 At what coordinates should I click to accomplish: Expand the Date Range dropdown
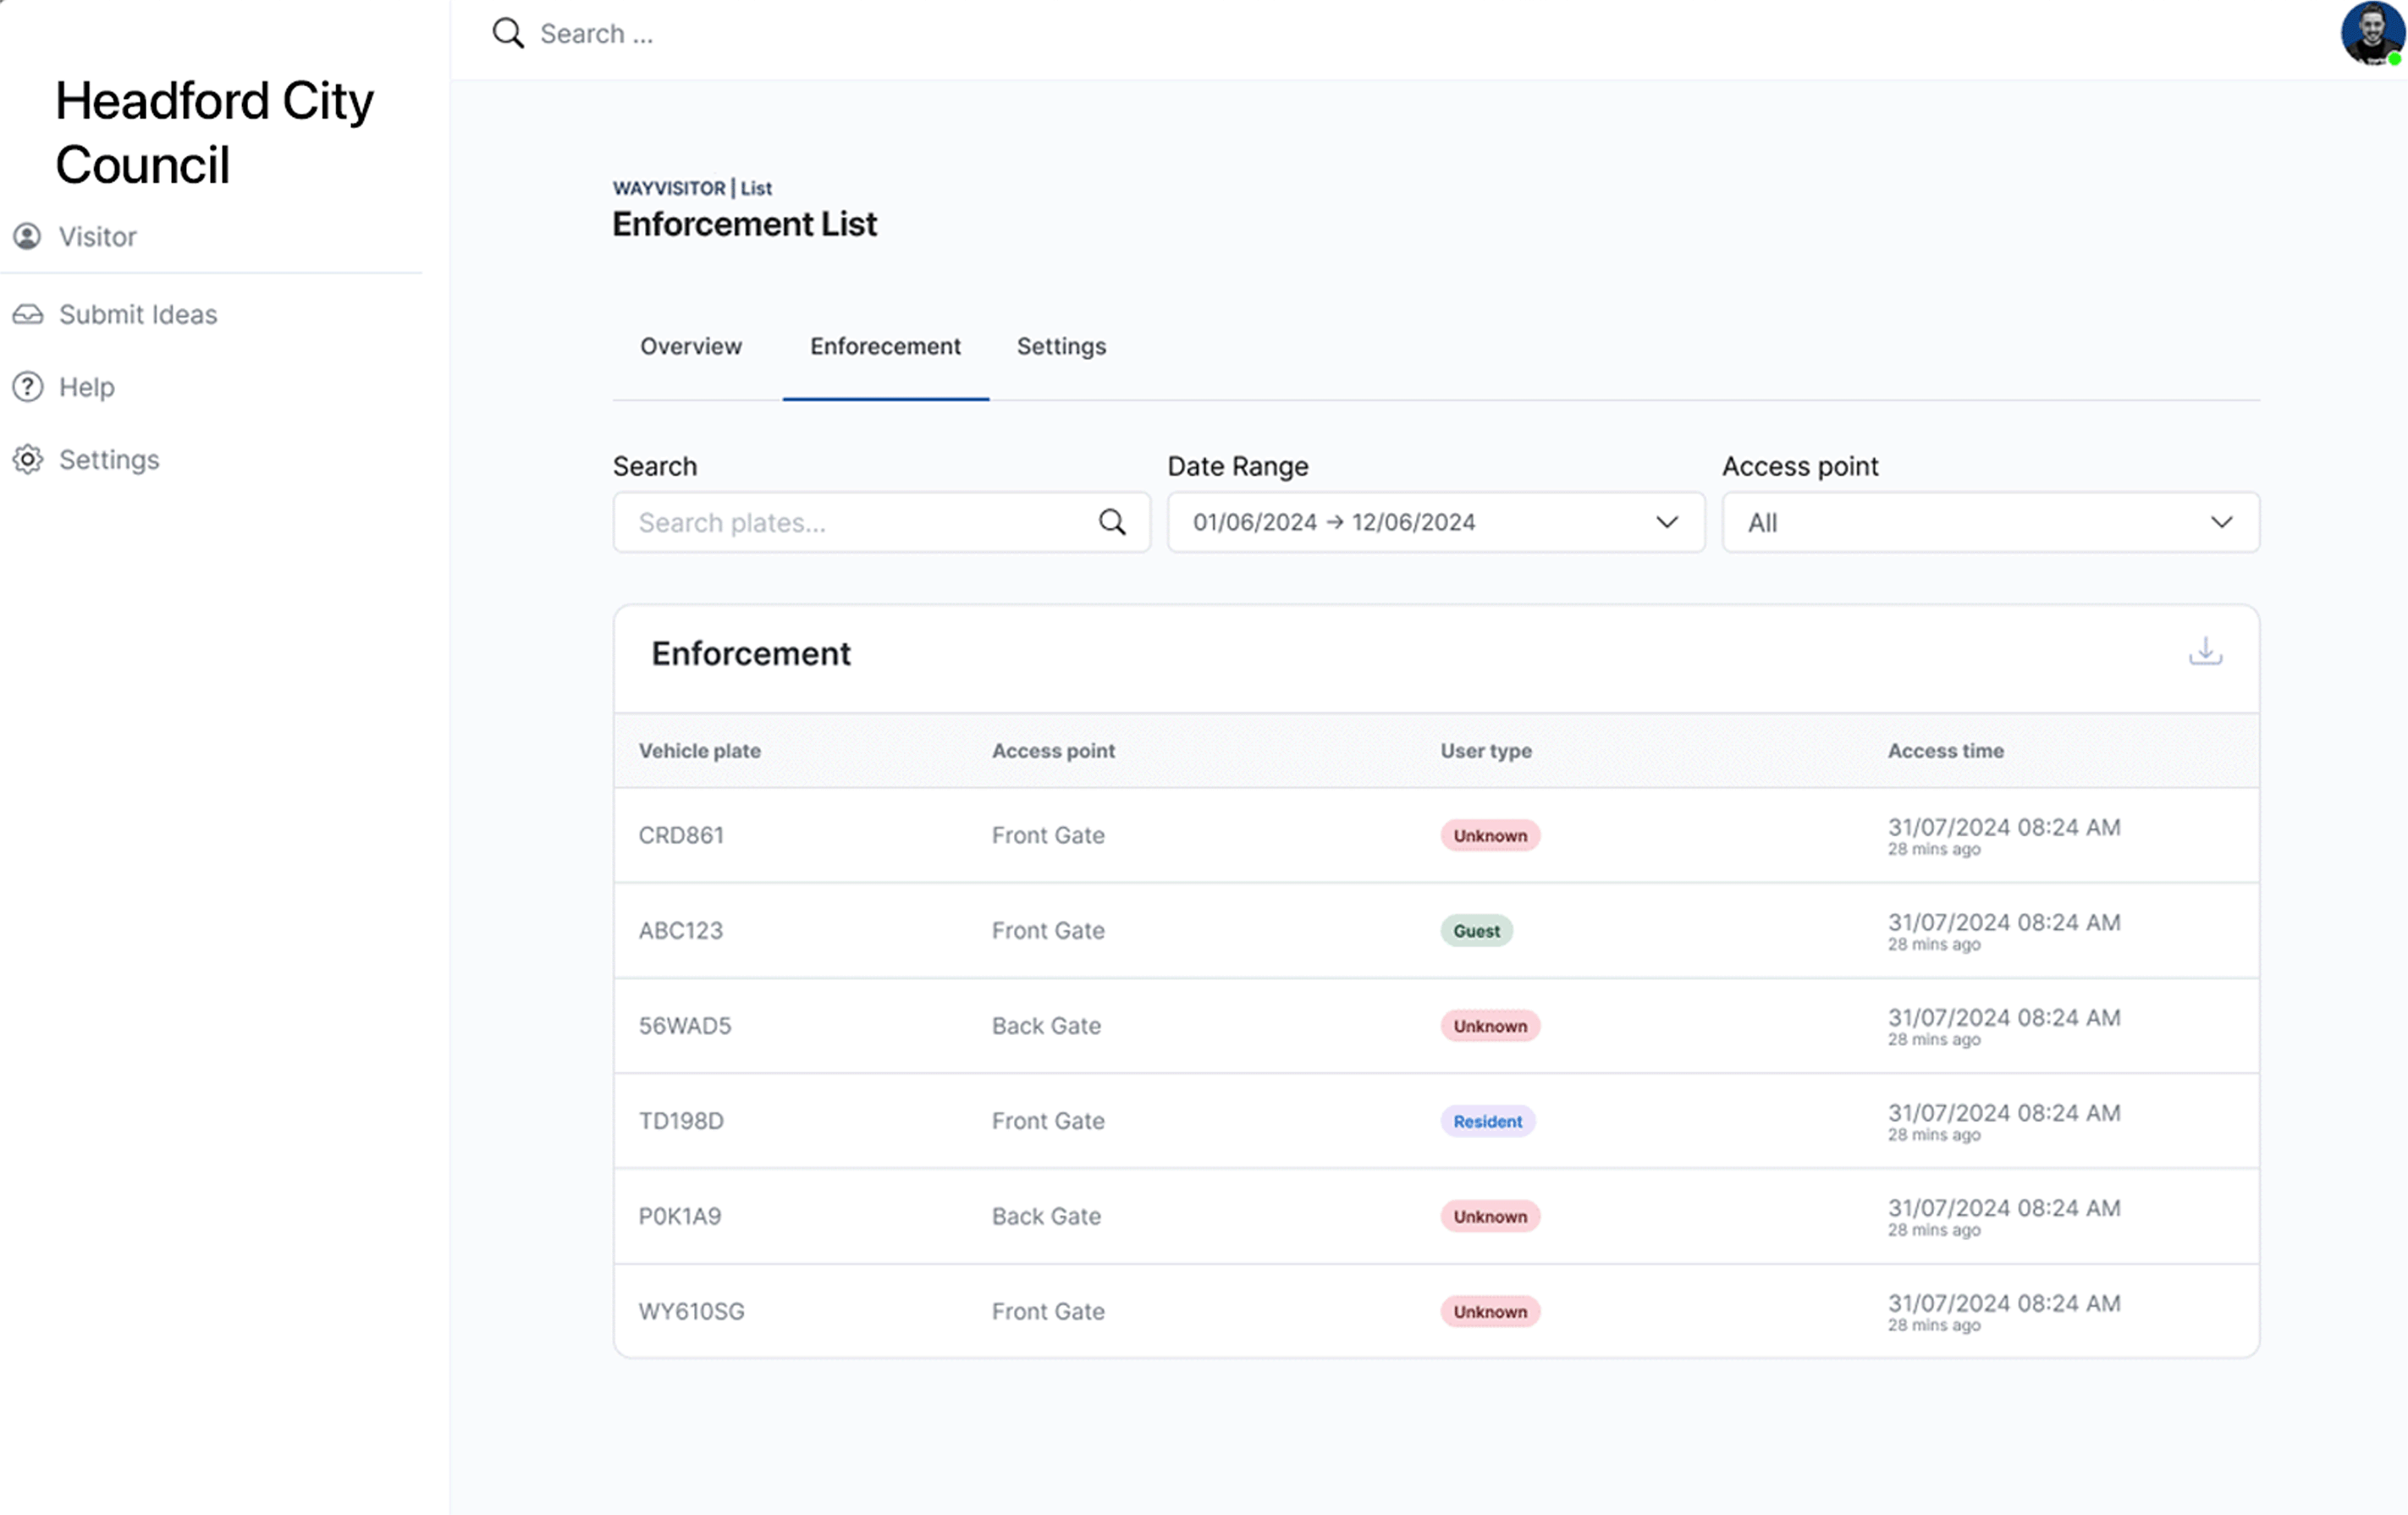(1435, 522)
